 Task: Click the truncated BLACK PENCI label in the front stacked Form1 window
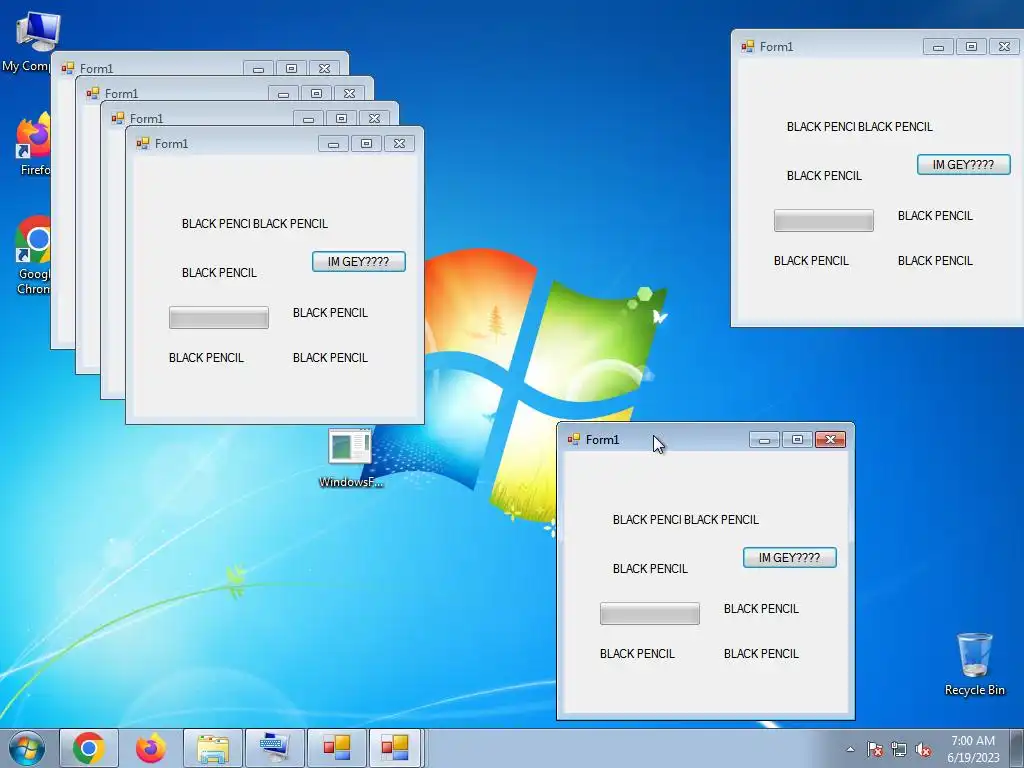coord(216,224)
